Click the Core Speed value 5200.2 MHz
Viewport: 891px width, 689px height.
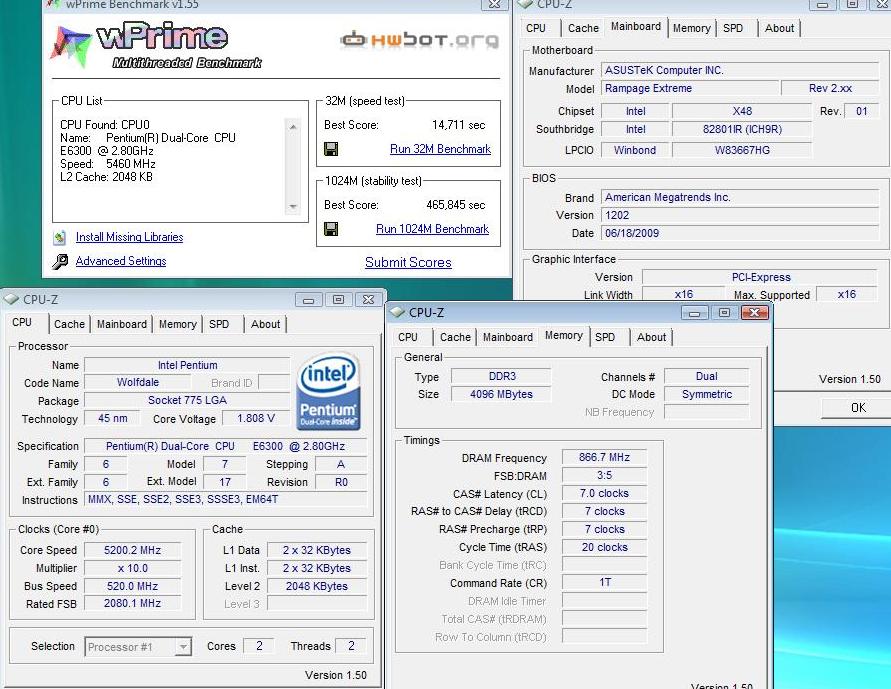tap(132, 550)
